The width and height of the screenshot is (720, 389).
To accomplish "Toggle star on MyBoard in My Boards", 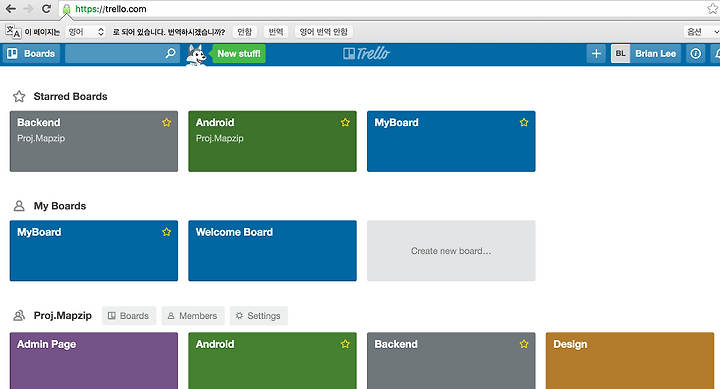I will pos(166,232).
